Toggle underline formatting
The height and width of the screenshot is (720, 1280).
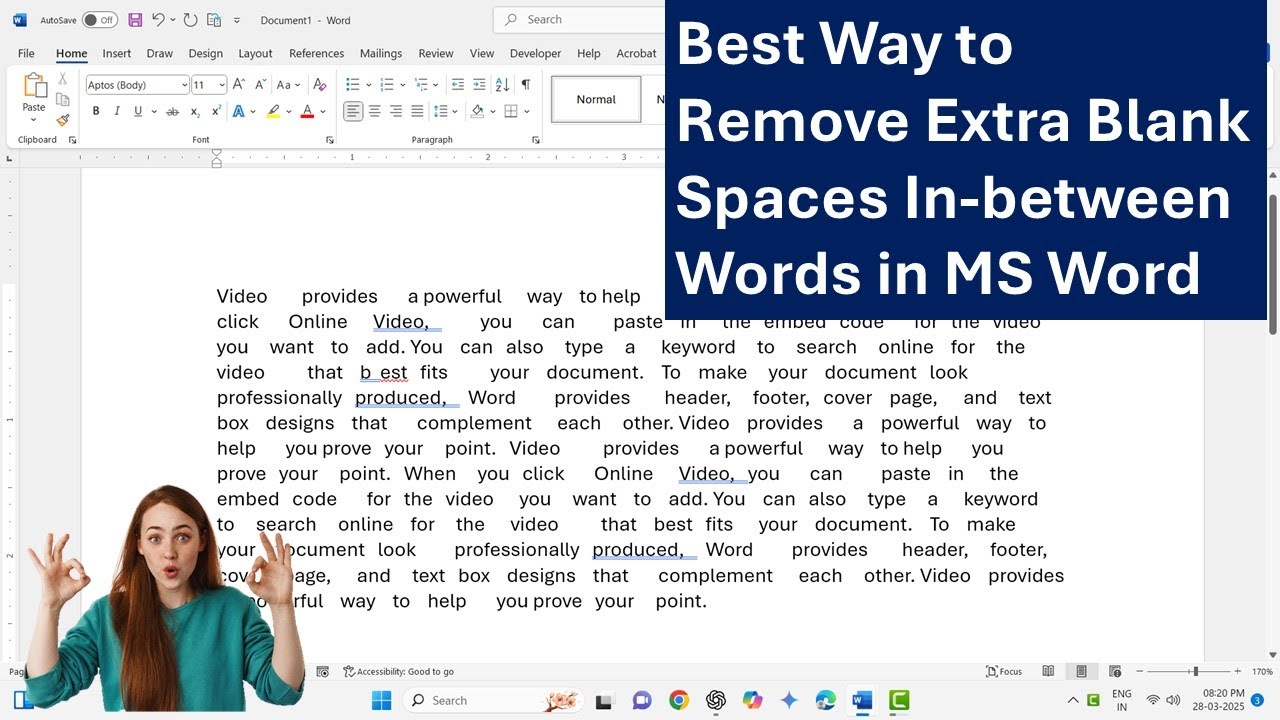[138, 112]
